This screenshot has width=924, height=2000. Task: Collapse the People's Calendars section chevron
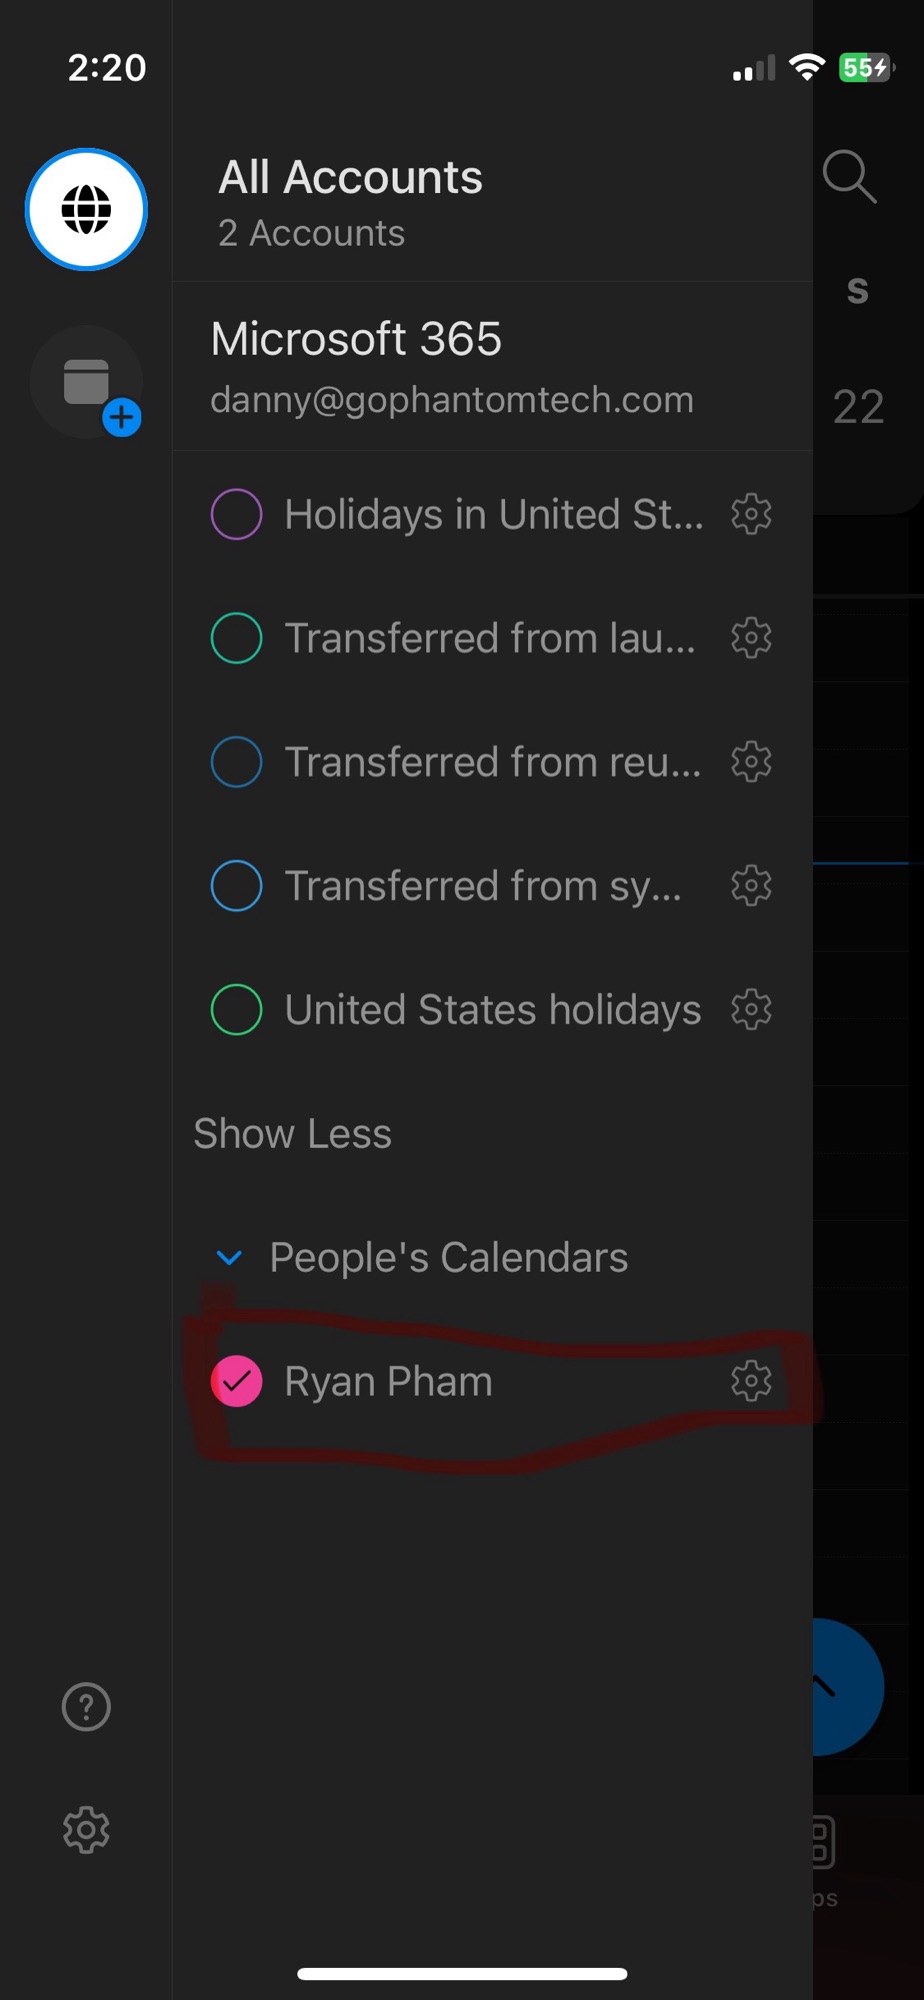230,1258
